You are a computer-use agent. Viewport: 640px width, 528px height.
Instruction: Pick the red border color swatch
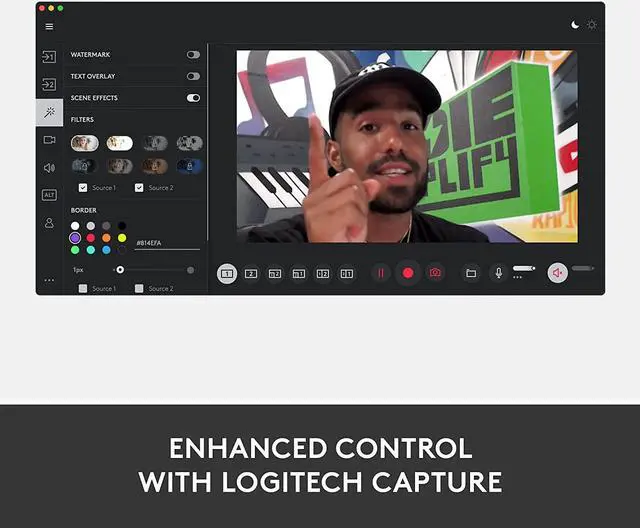(x=91, y=238)
